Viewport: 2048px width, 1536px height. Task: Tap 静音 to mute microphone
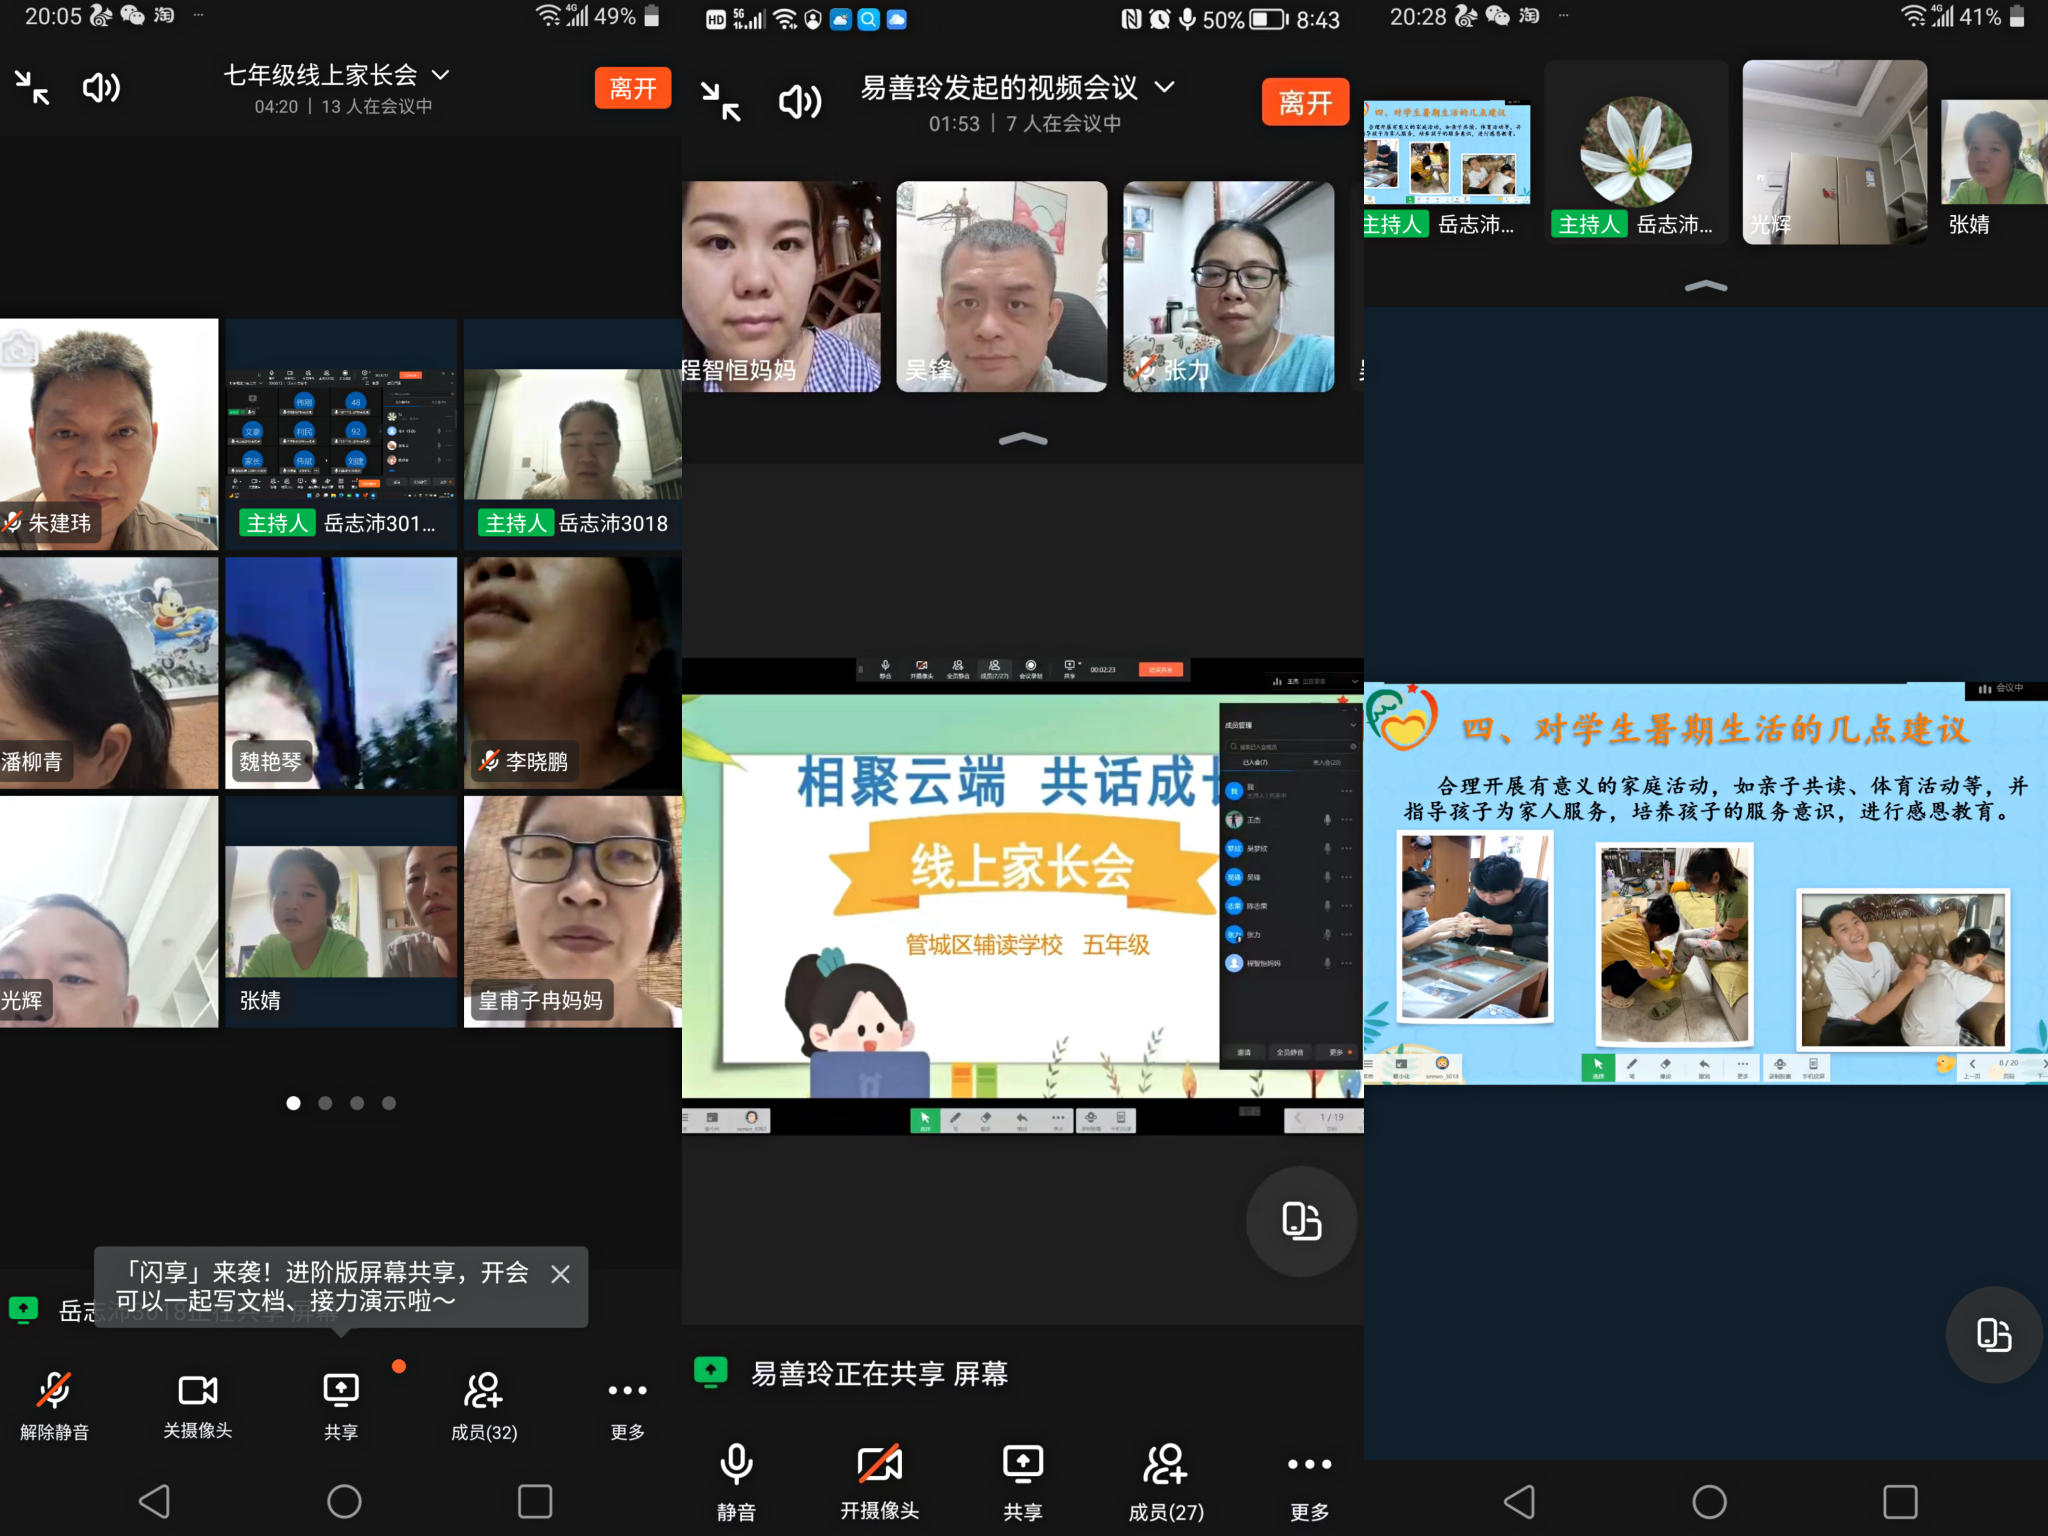pyautogui.click(x=736, y=1482)
